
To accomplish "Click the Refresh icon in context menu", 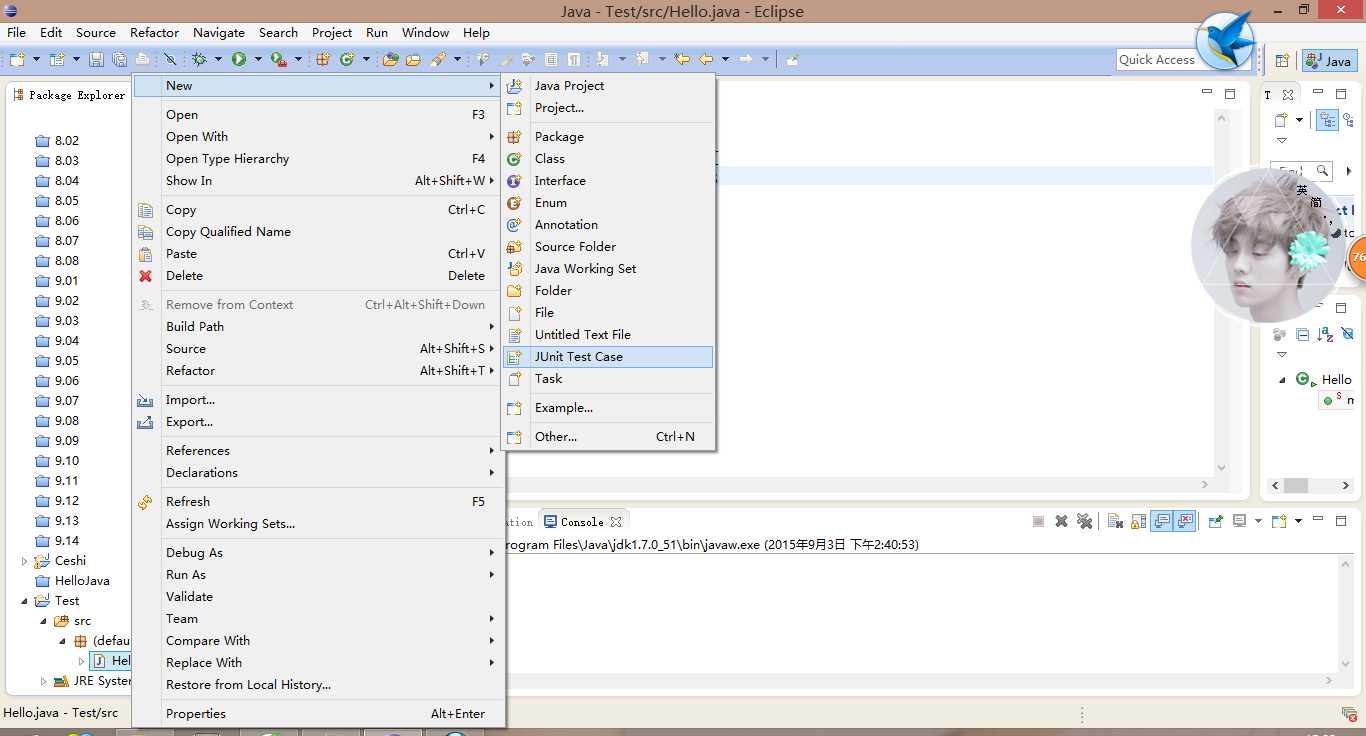I will 145,502.
